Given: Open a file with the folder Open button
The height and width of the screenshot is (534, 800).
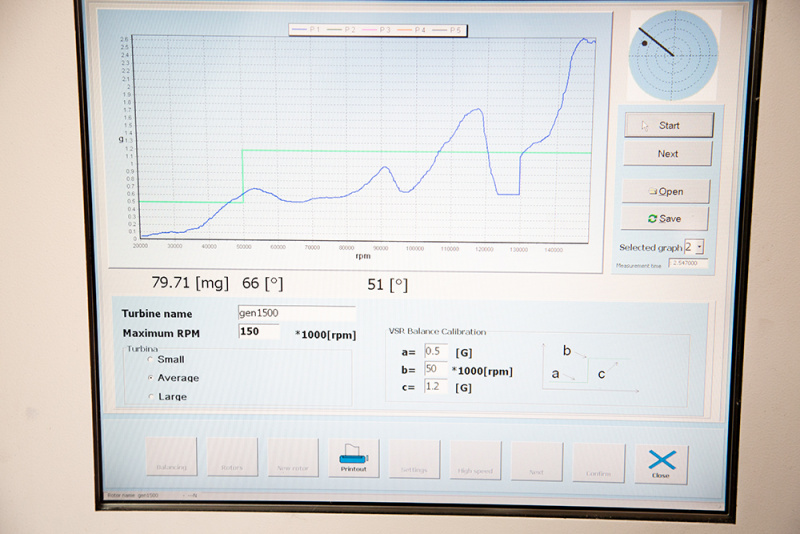Looking at the screenshot, I should (x=665, y=191).
